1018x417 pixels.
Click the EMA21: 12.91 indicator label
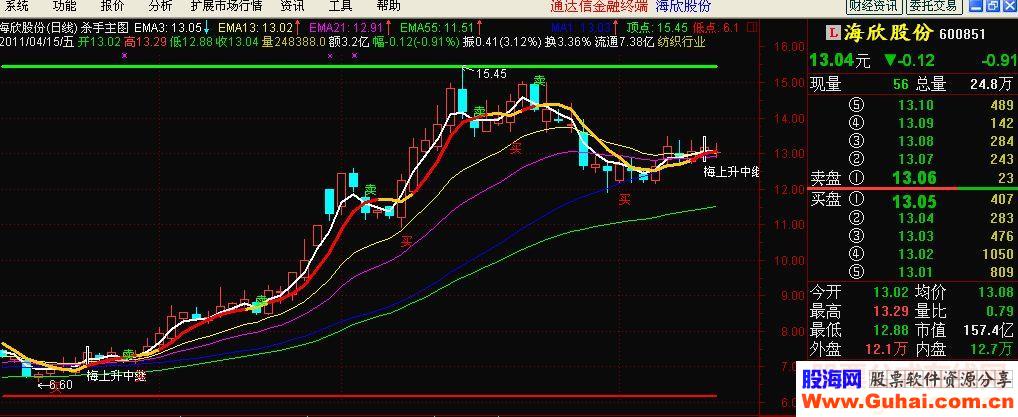click(346, 27)
